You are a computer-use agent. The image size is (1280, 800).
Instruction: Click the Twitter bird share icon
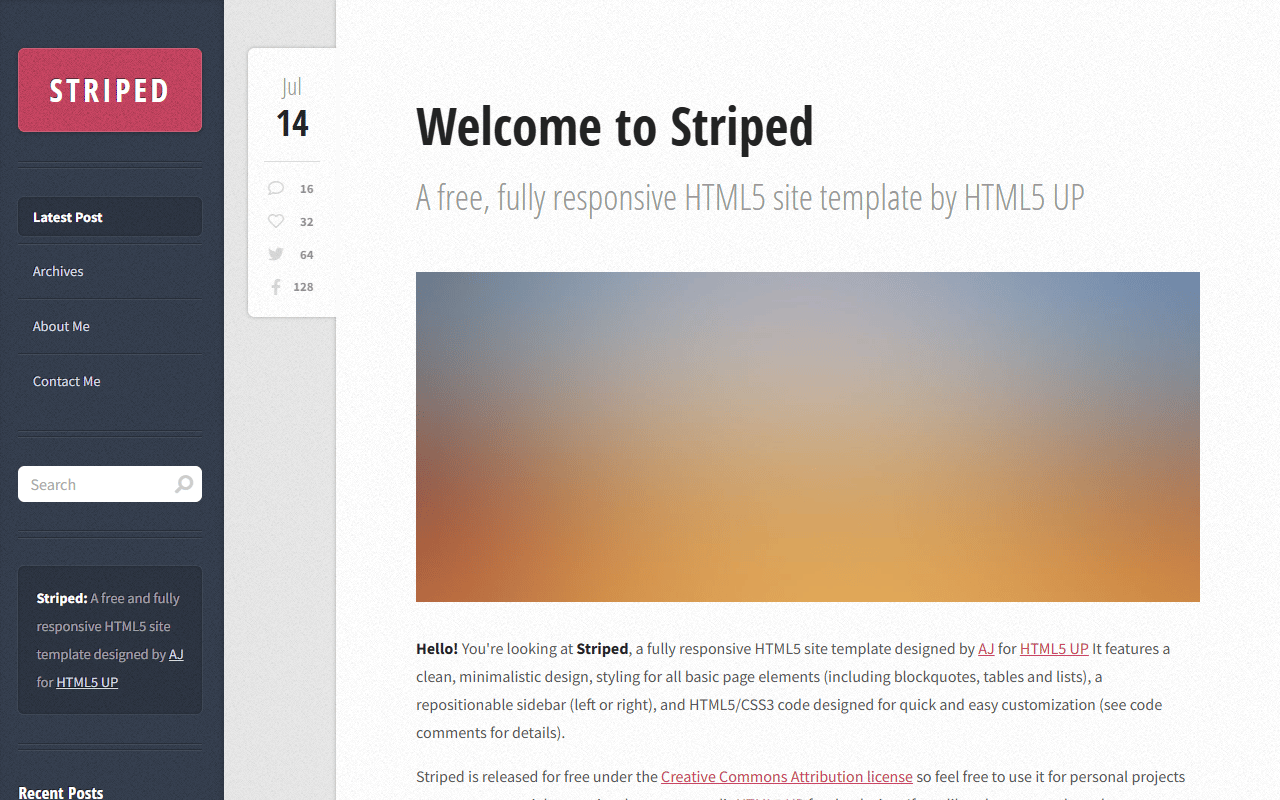(276, 254)
